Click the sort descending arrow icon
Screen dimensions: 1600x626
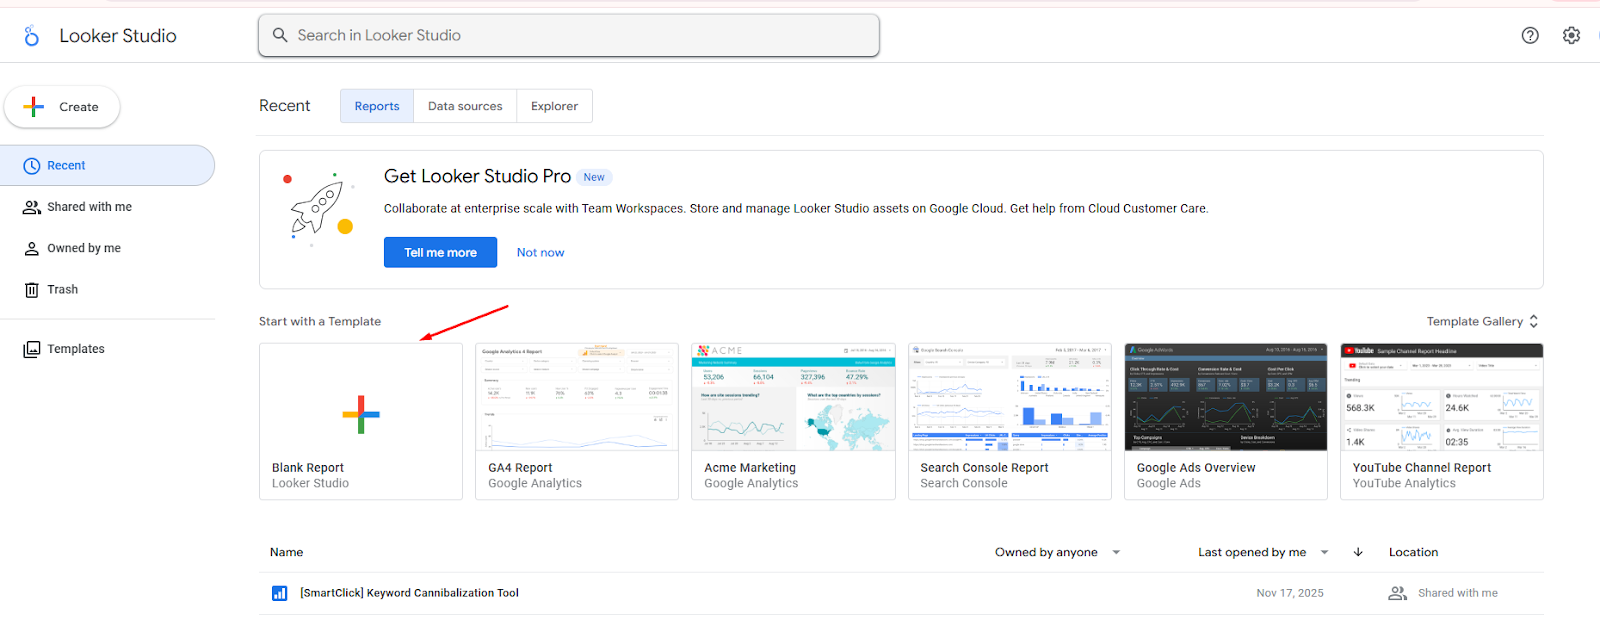(1358, 552)
